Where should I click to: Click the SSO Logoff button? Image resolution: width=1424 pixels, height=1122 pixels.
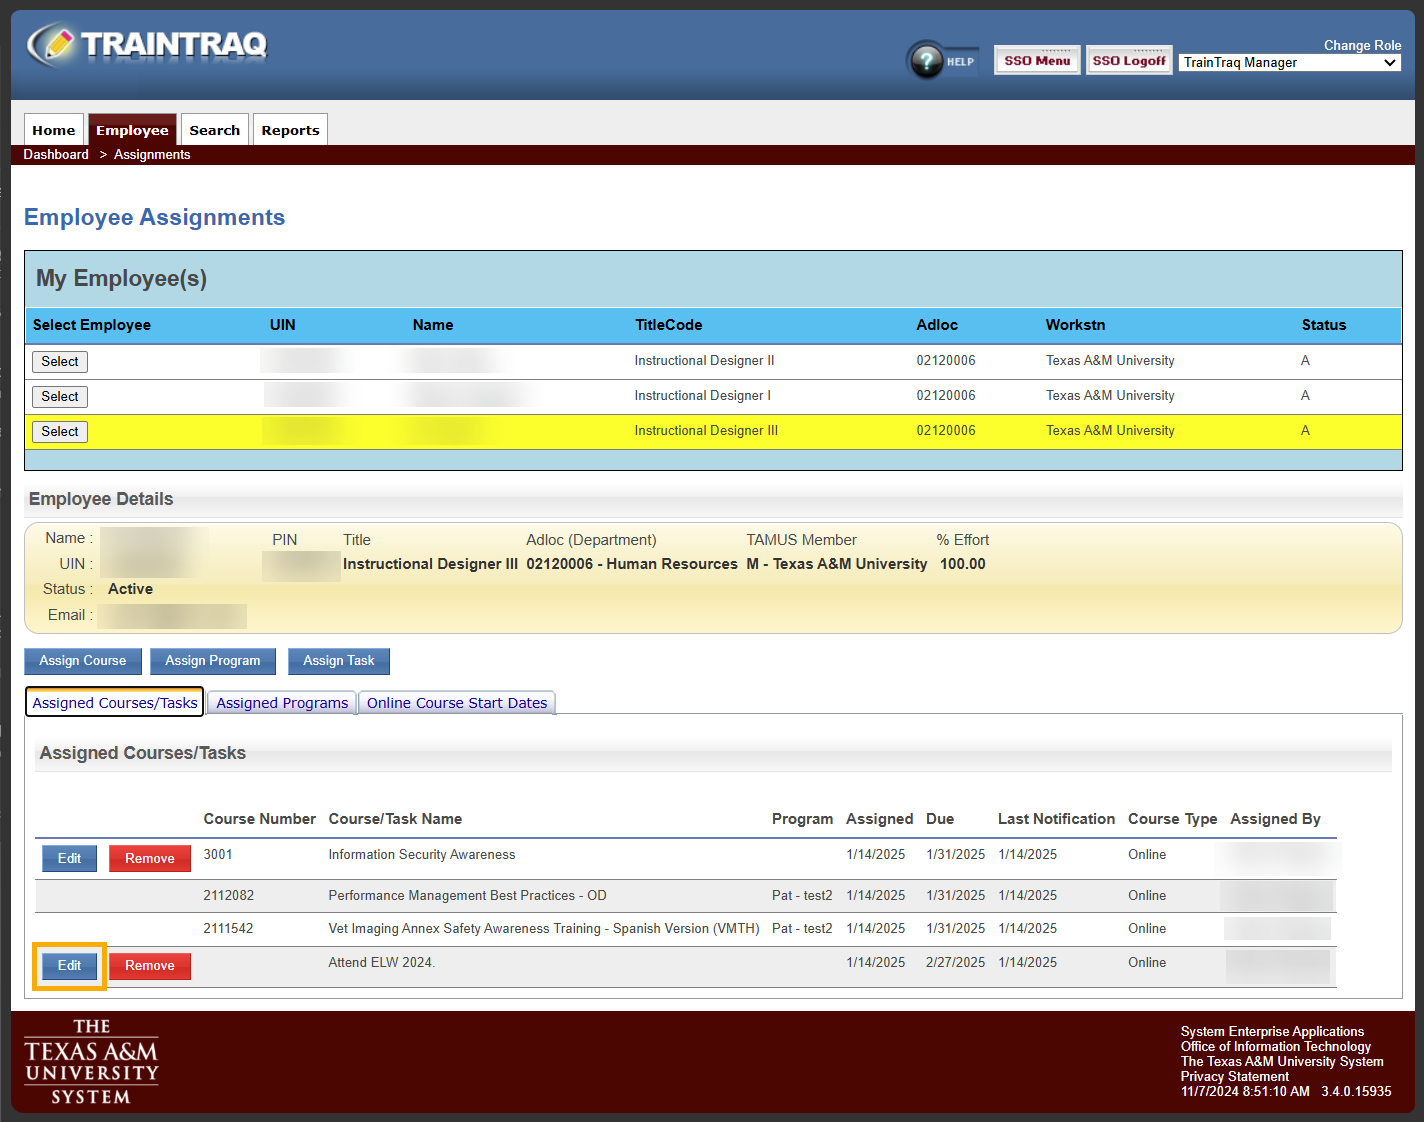tap(1129, 61)
